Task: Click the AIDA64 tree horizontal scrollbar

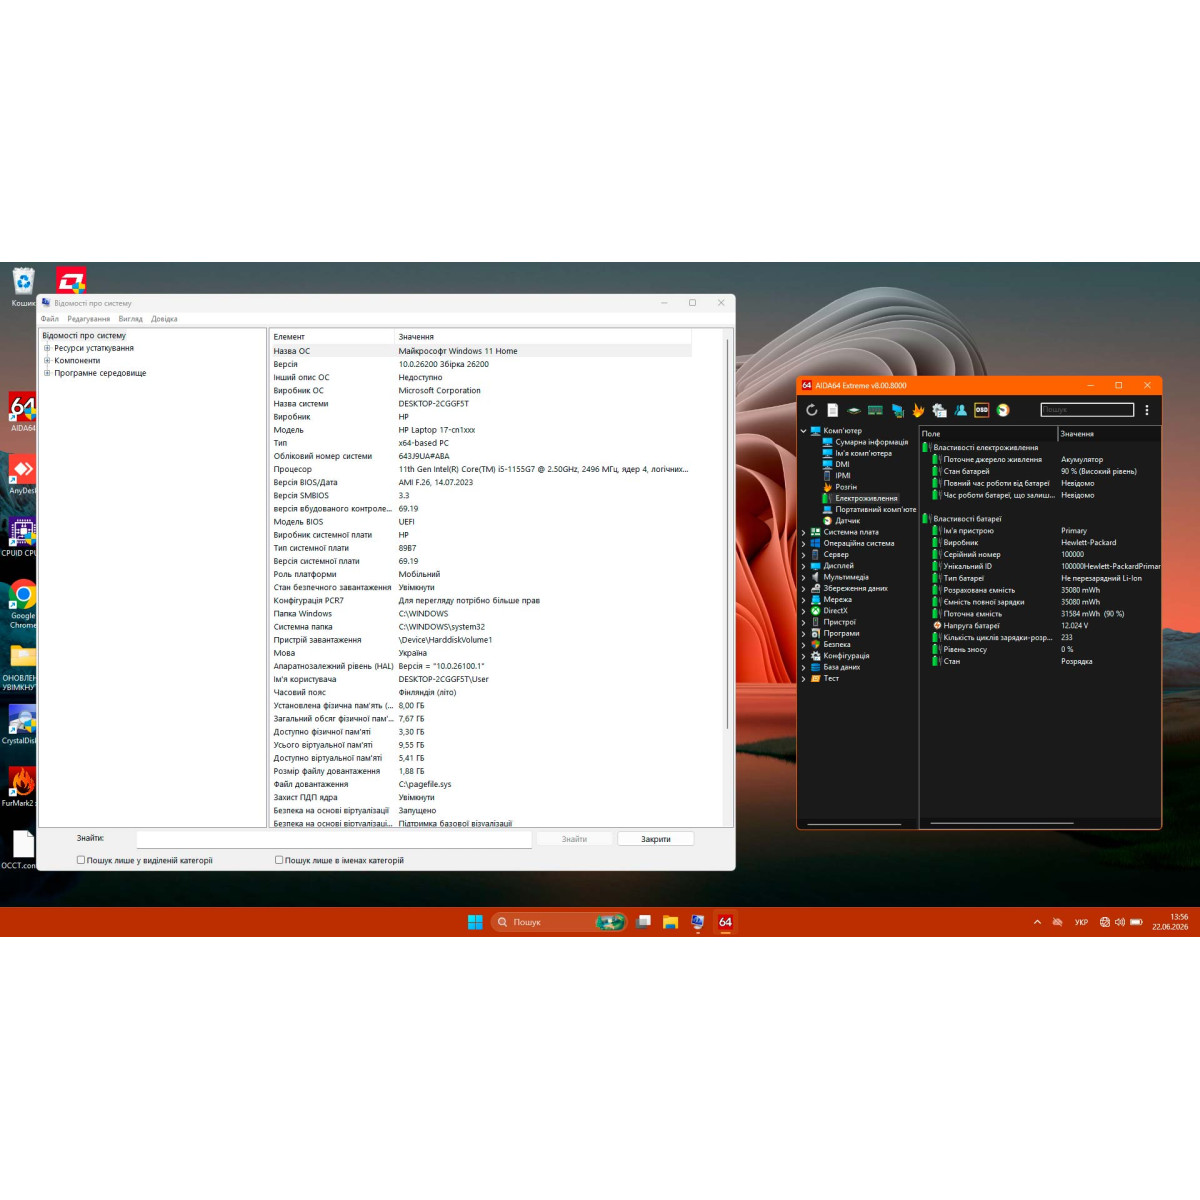Action: click(x=853, y=824)
